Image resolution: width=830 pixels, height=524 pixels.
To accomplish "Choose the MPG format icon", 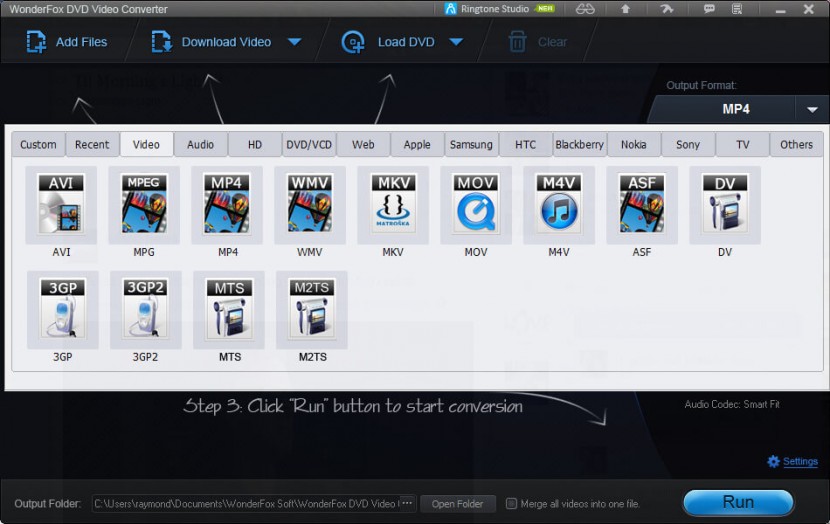I will [144, 205].
